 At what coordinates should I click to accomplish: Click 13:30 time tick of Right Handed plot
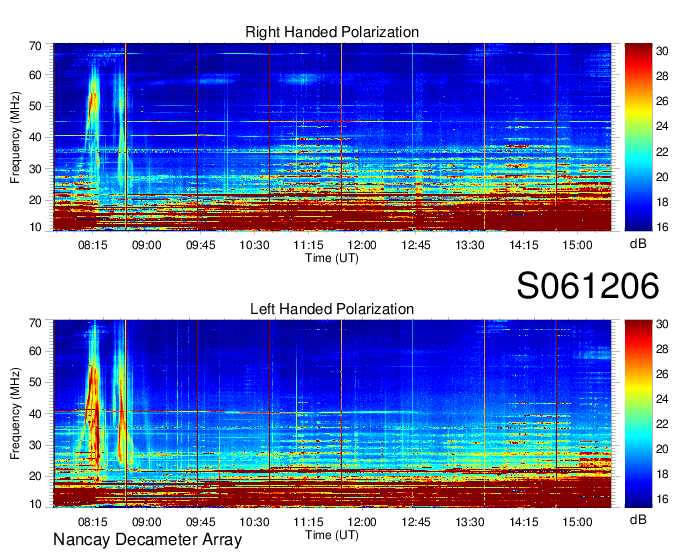pyautogui.click(x=470, y=245)
